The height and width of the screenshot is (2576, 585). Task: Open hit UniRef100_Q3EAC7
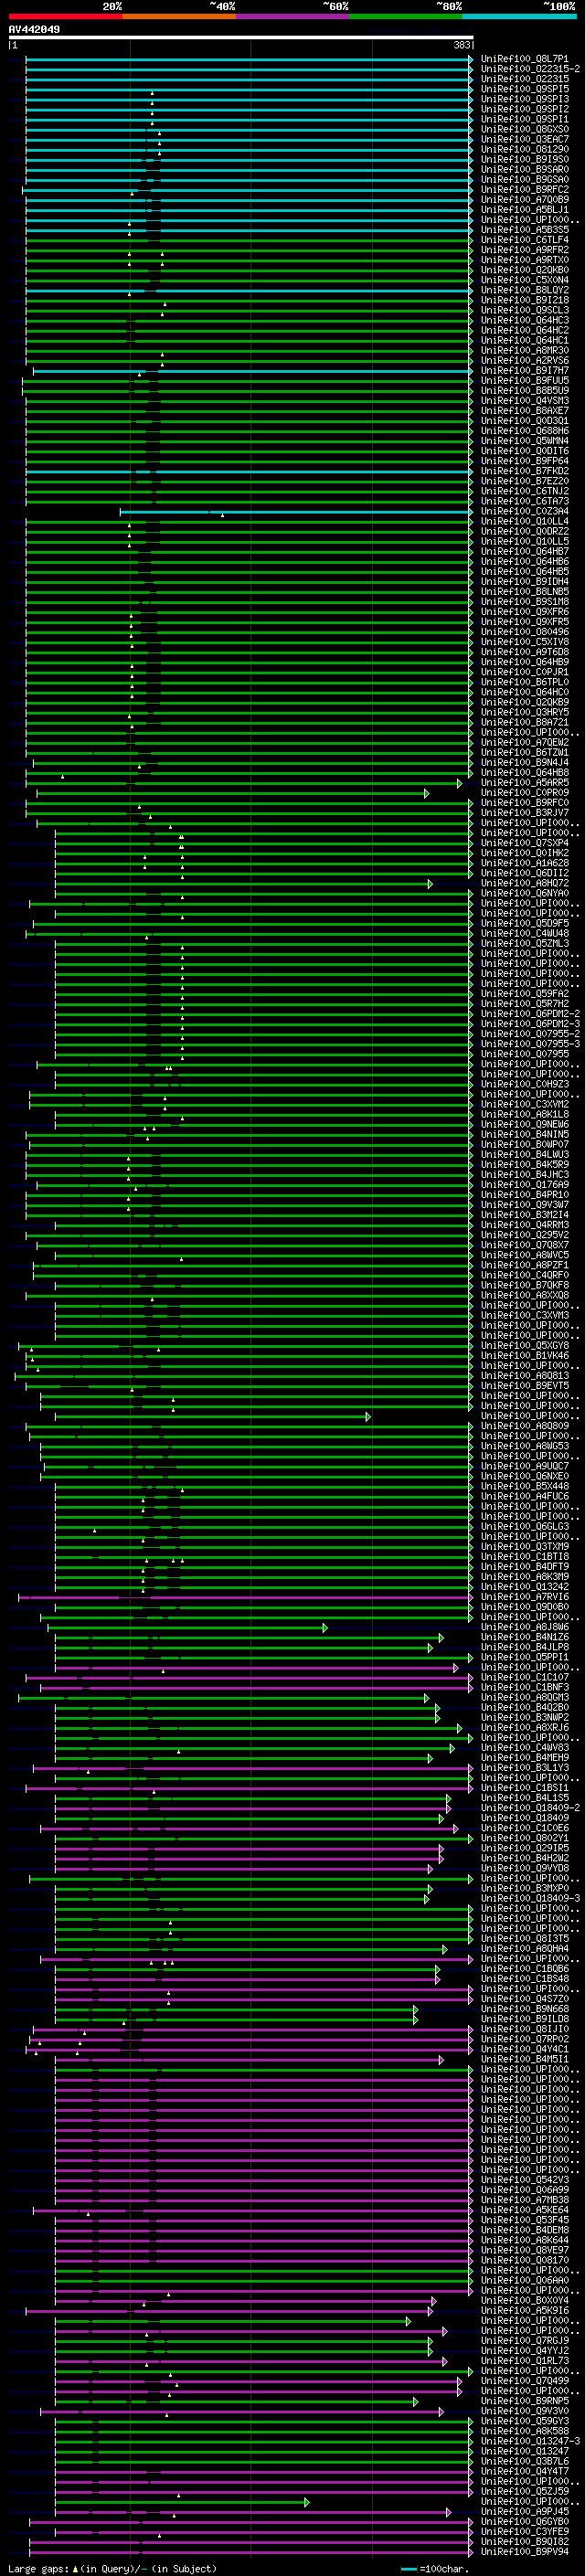525,139
